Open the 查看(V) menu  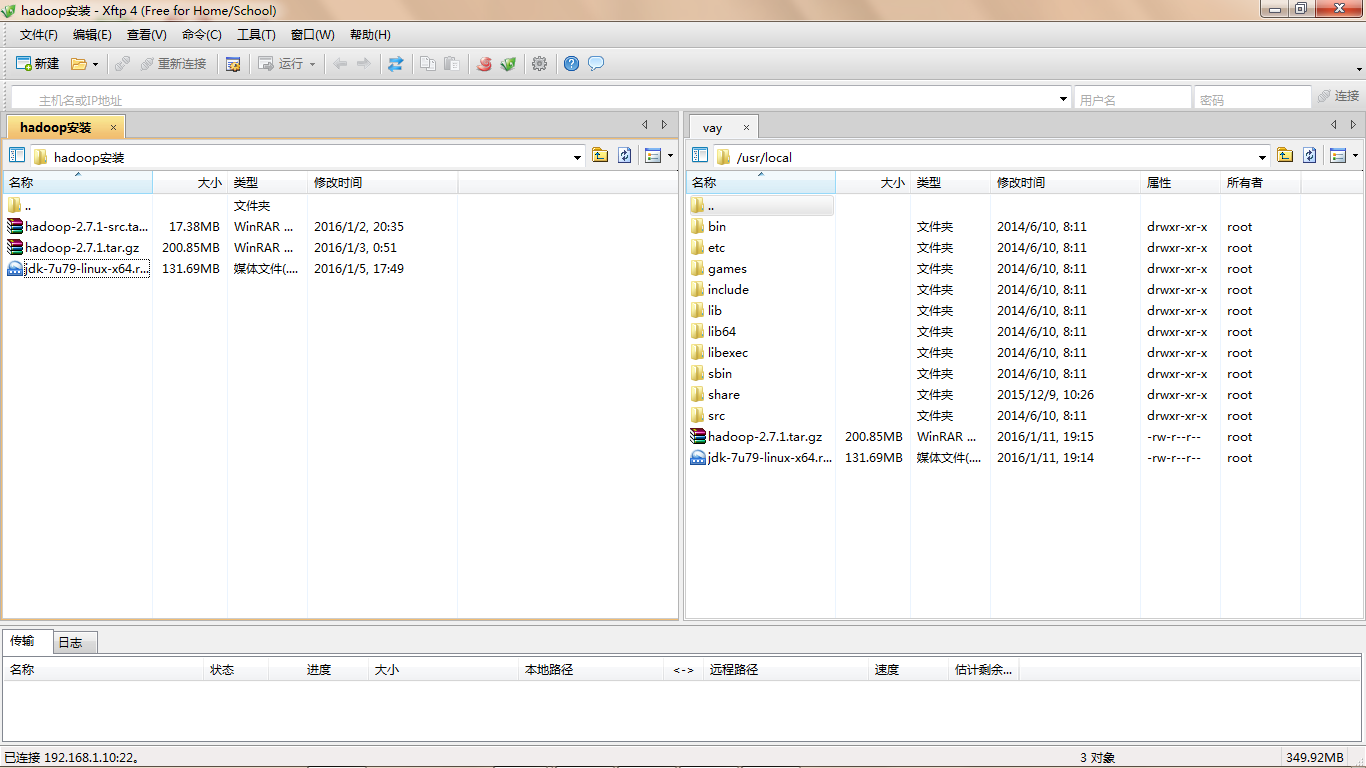point(147,34)
